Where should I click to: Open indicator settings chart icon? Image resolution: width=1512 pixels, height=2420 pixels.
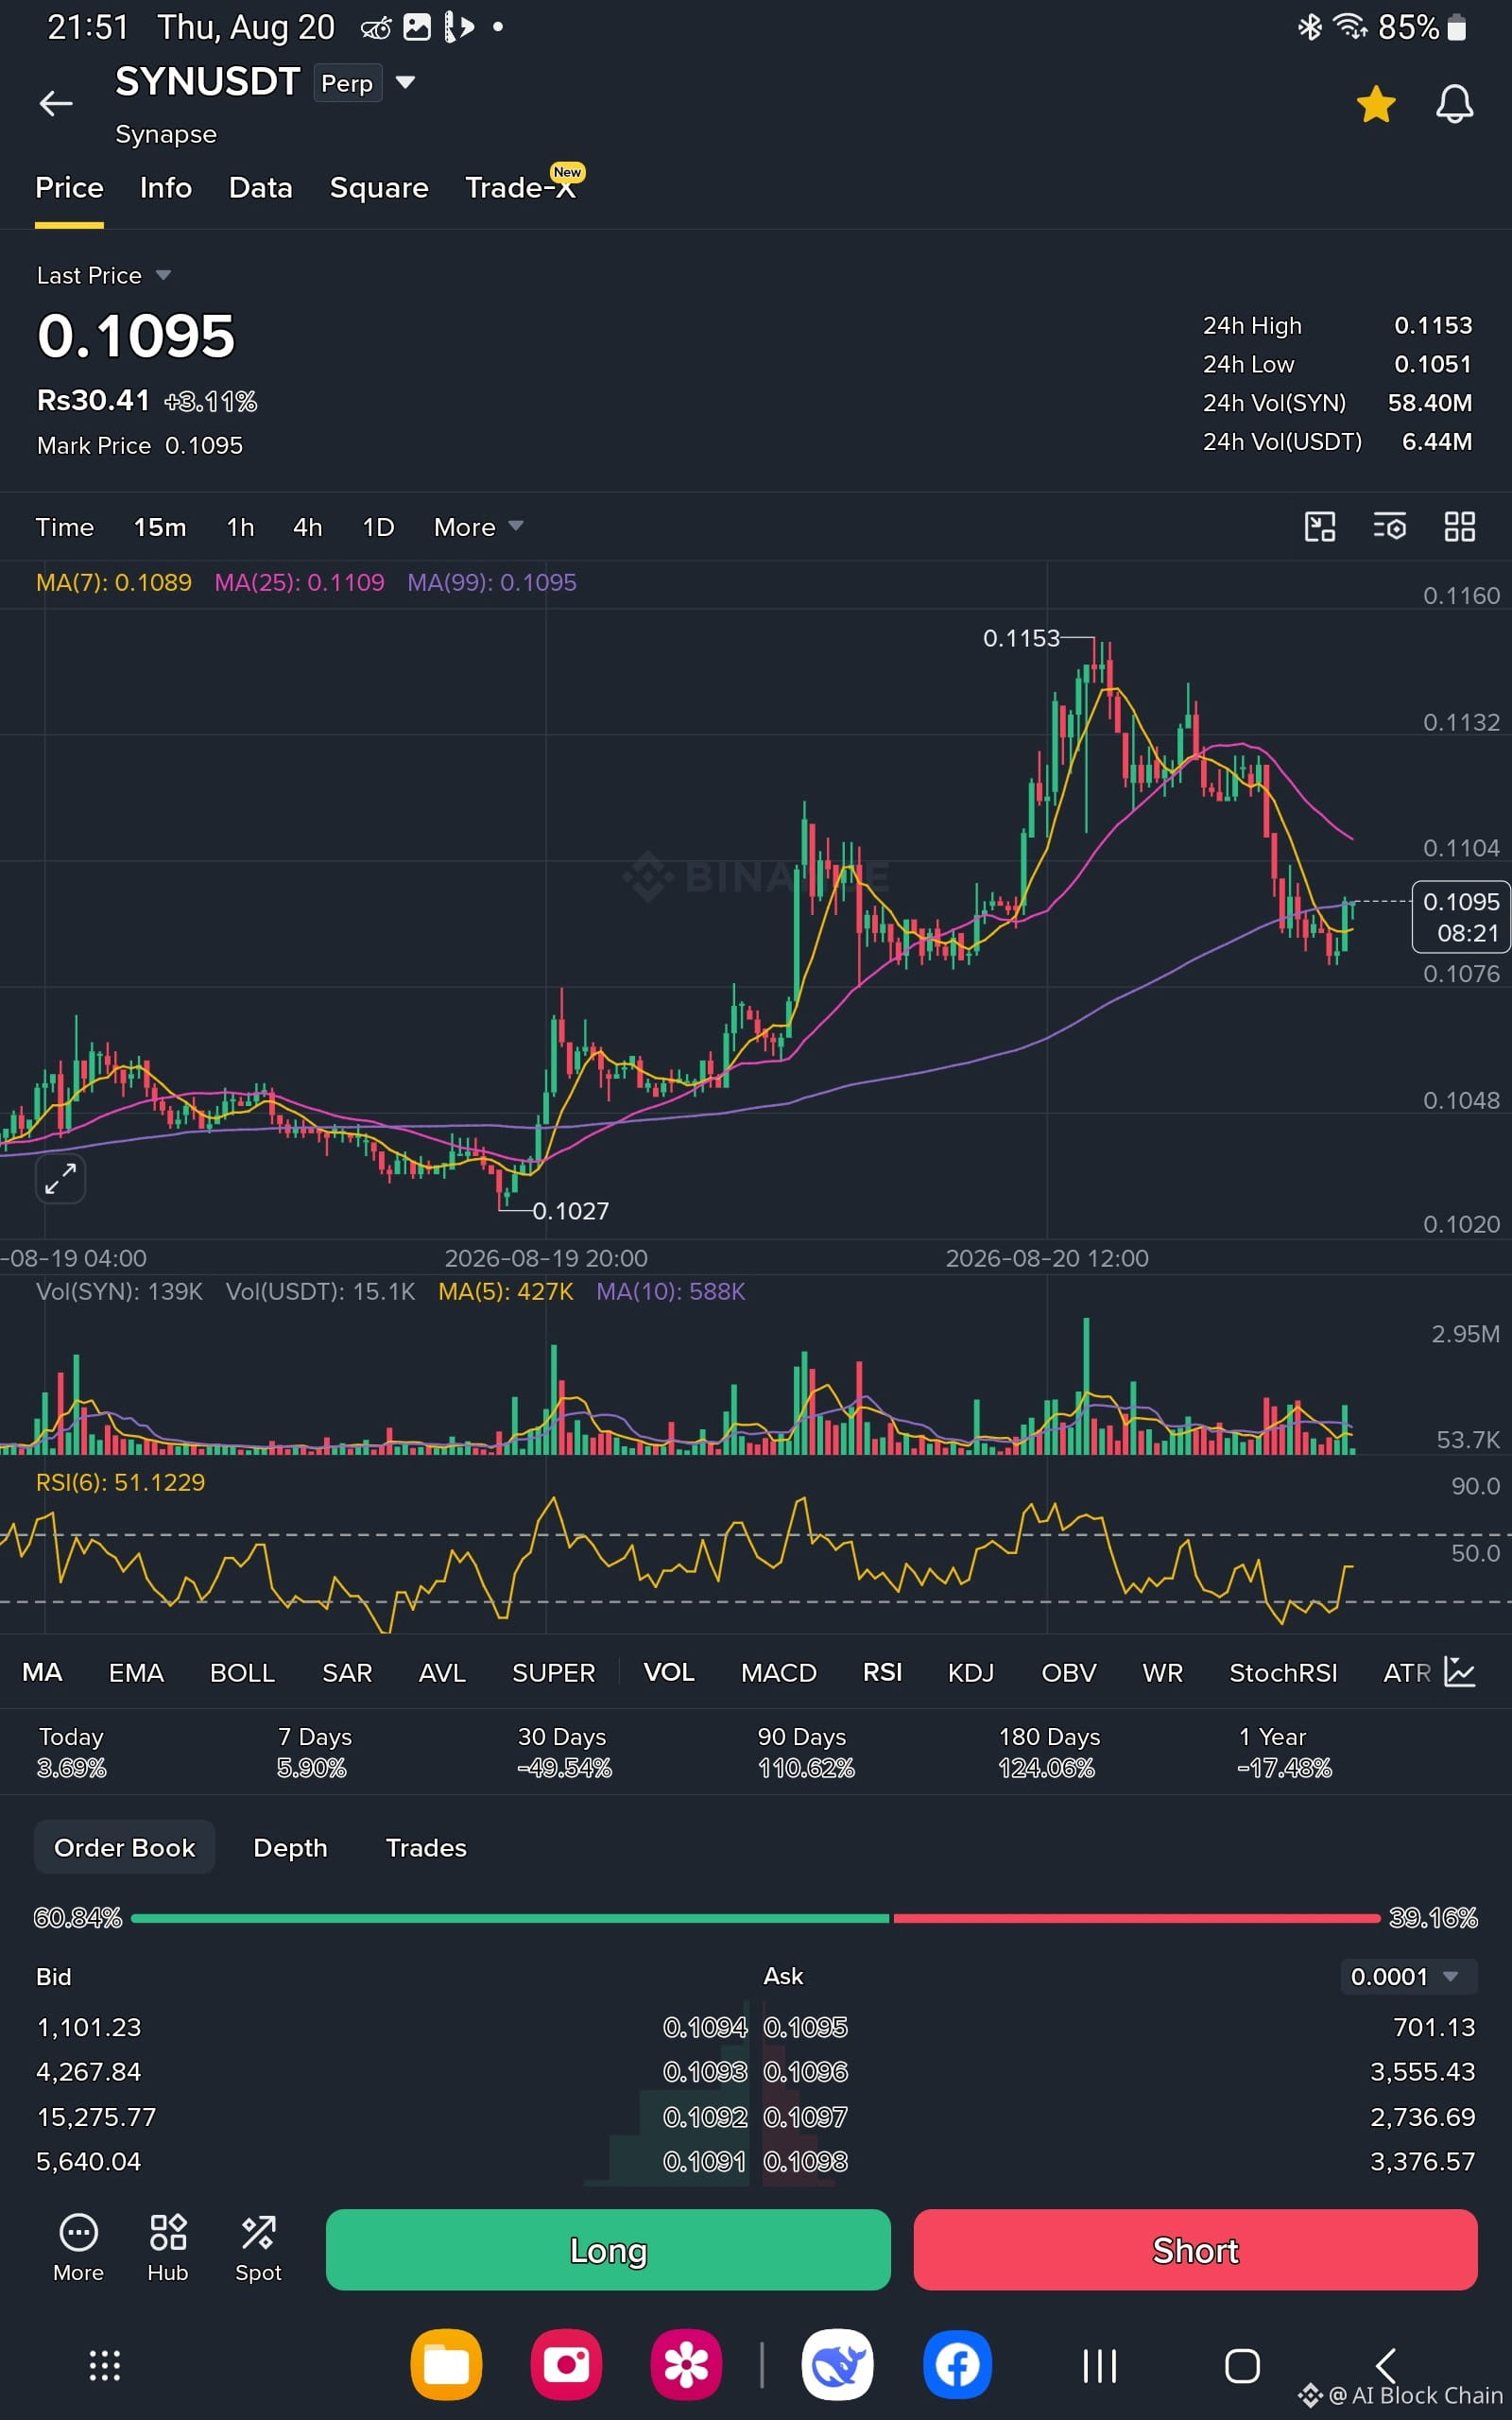(1460, 1671)
